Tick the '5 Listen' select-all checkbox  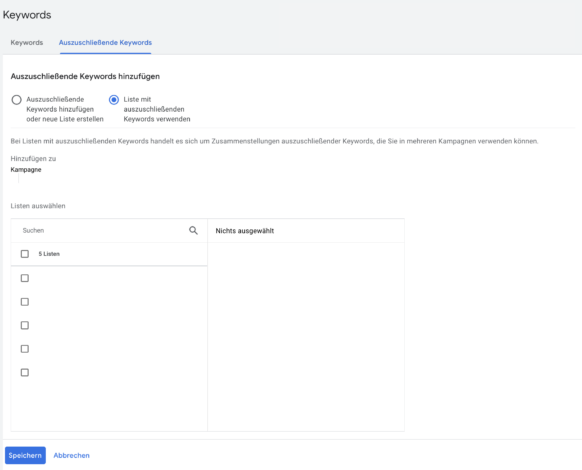pos(25,254)
